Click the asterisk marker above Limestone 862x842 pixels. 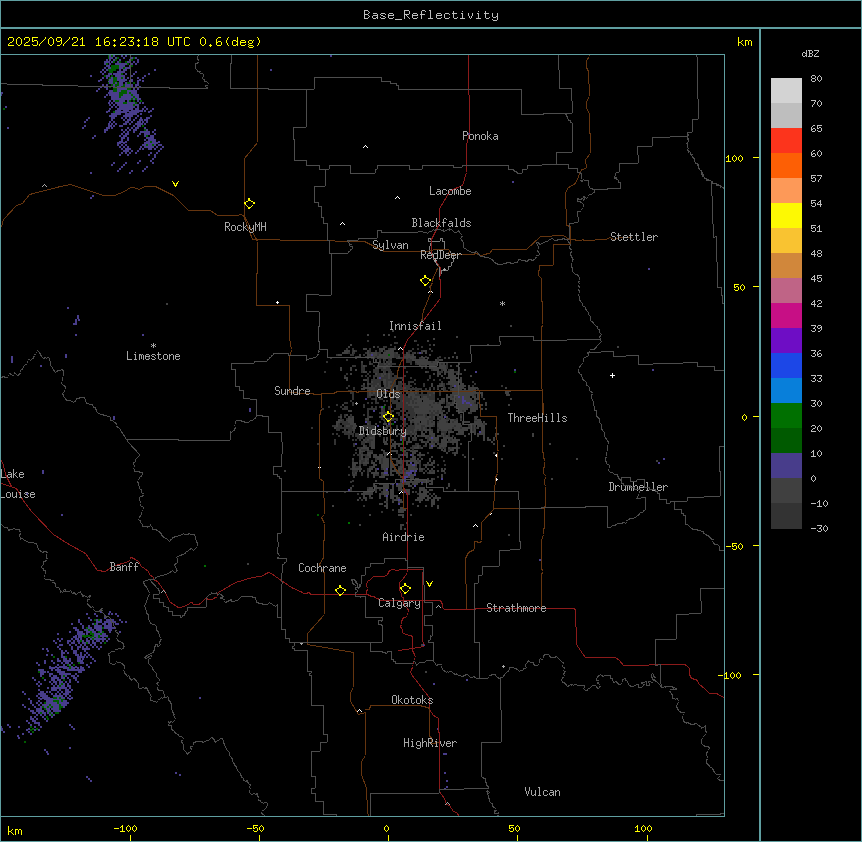pyautogui.click(x=153, y=345)
